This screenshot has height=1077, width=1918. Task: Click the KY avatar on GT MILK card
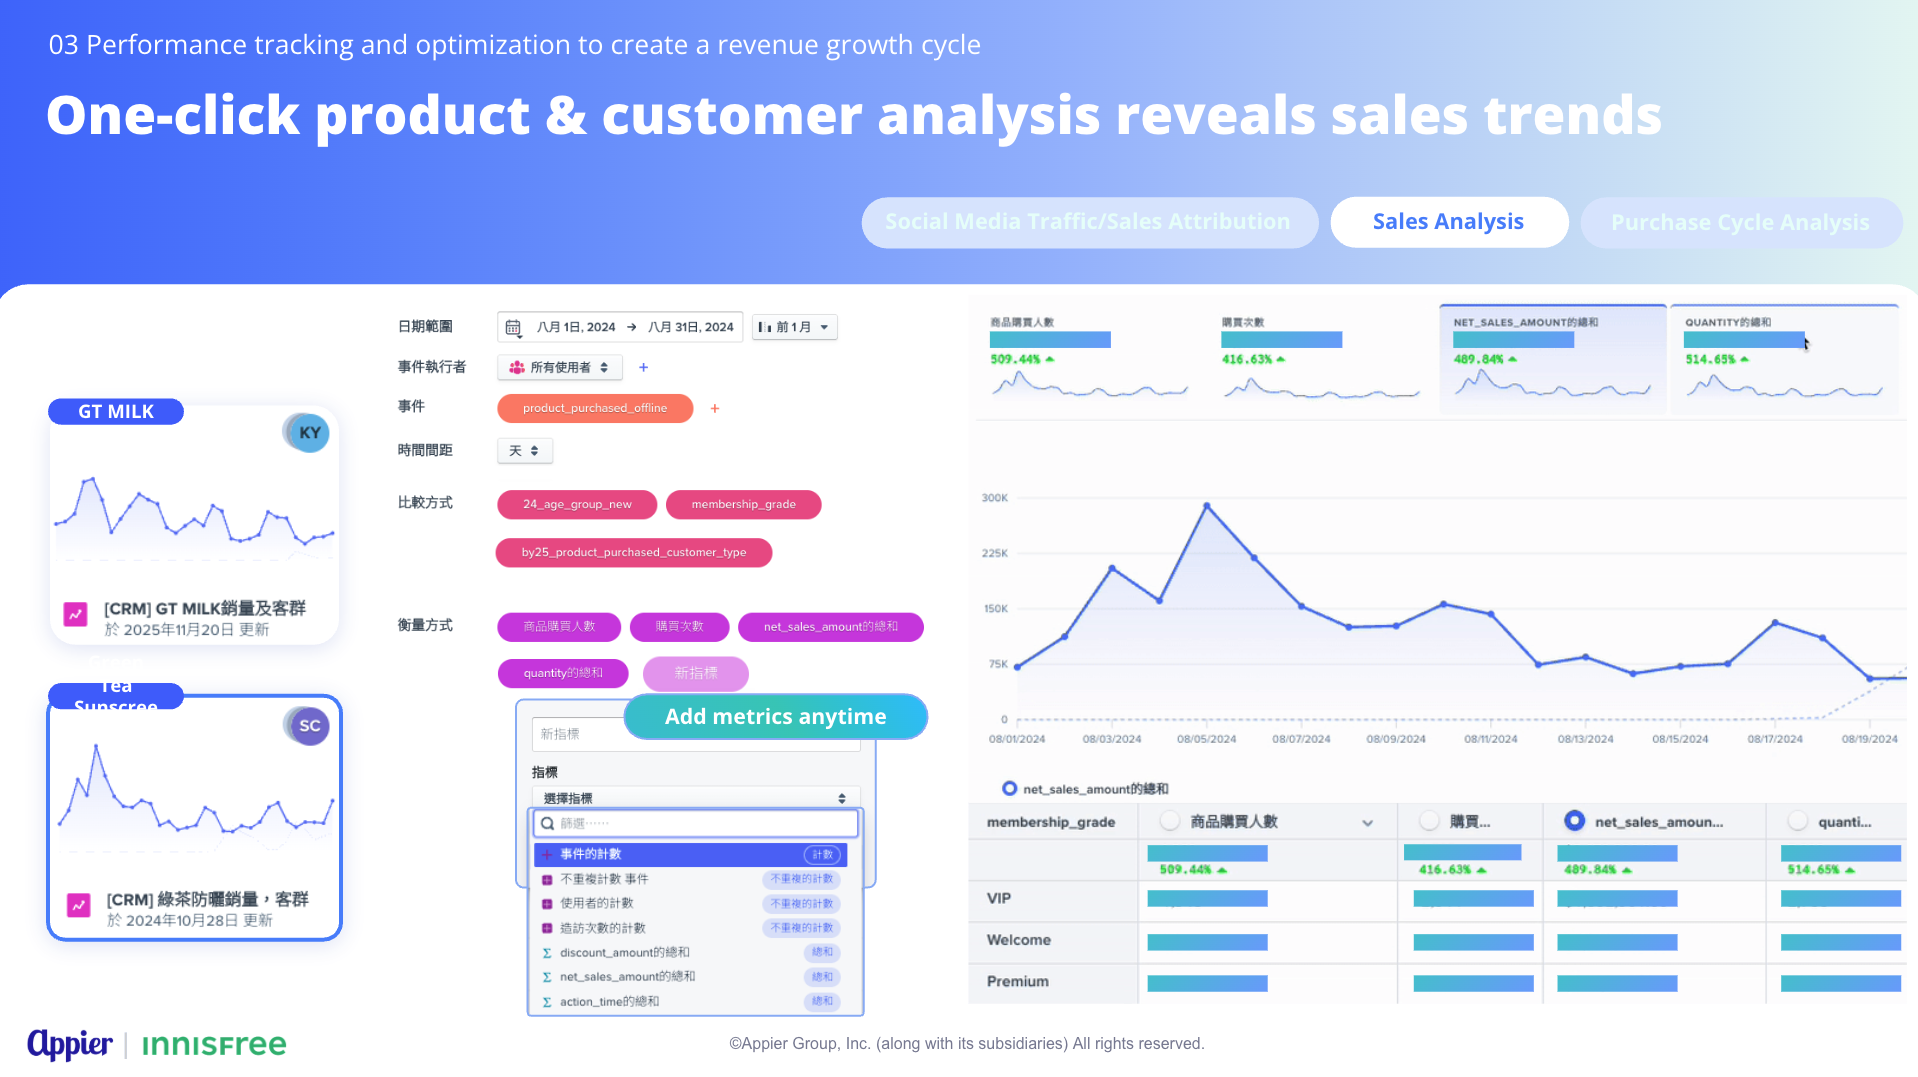coord(309,433)
